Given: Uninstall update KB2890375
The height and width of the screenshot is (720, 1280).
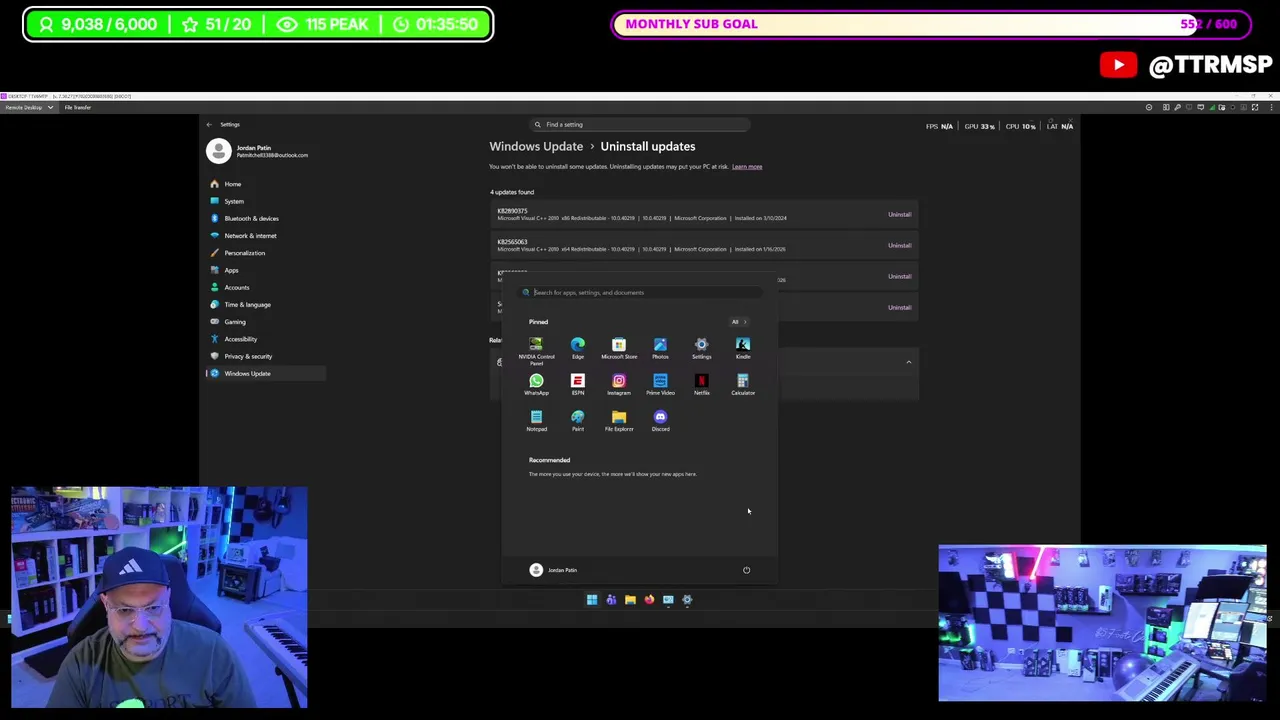Looking at the screenshot, I should (x=899, y=215).
